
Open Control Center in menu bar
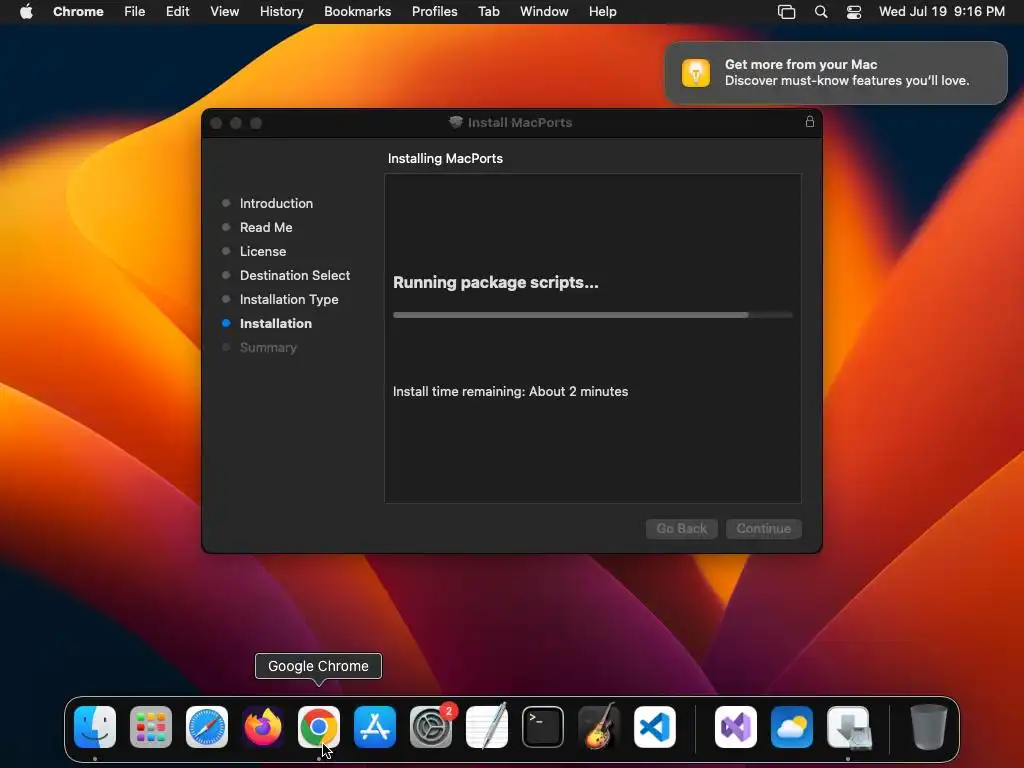[x=854, y=12]
